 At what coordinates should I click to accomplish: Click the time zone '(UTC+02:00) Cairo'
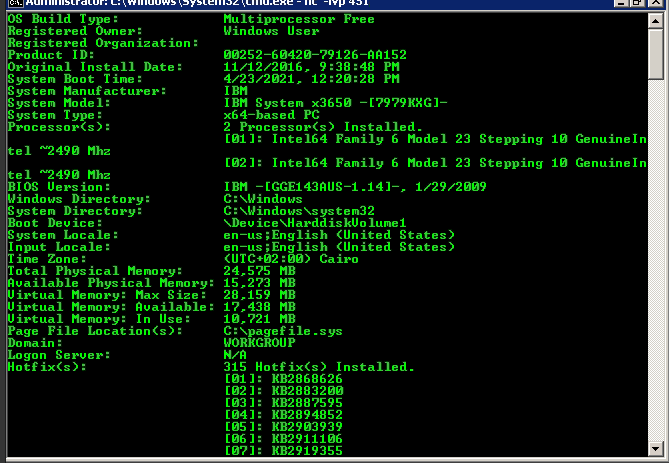pos(291,259)
